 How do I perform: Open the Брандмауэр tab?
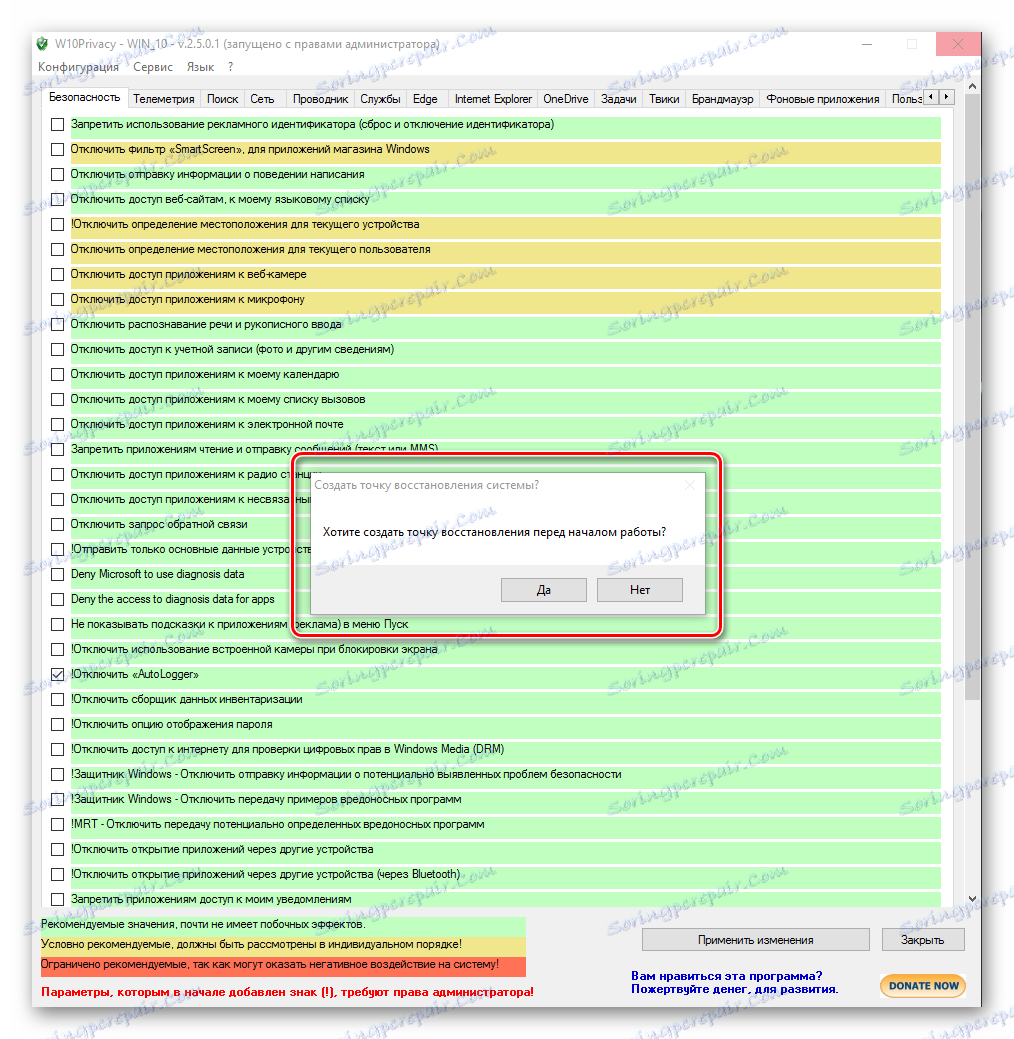[x=722, y=98]
